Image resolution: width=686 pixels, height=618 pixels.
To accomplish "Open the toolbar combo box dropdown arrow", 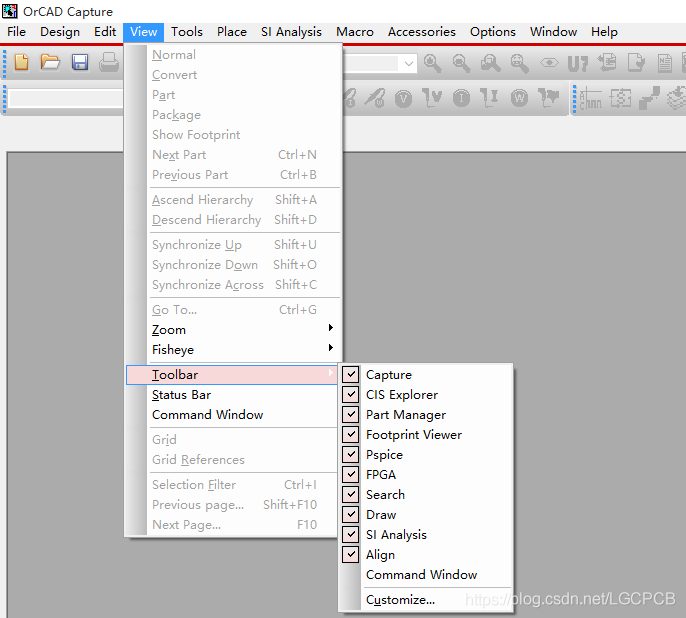I will tap(409, 63).
